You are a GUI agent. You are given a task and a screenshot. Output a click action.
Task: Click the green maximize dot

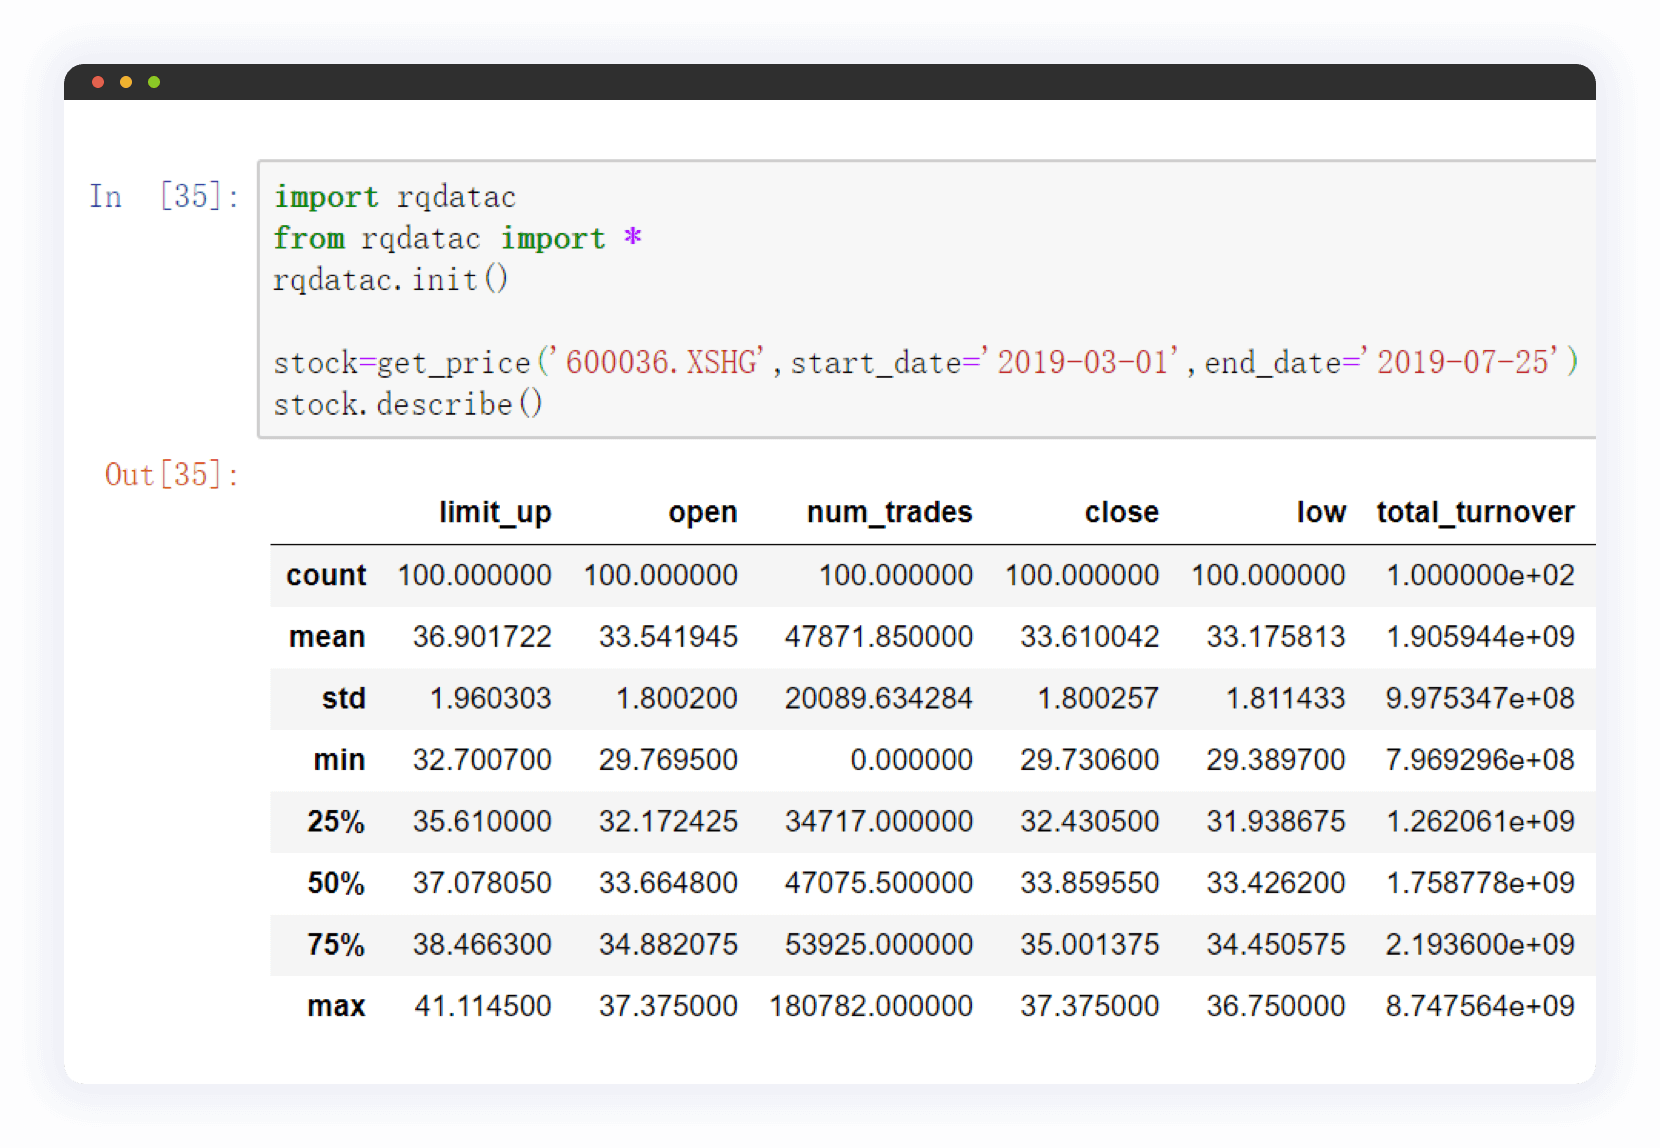(154, 82)
